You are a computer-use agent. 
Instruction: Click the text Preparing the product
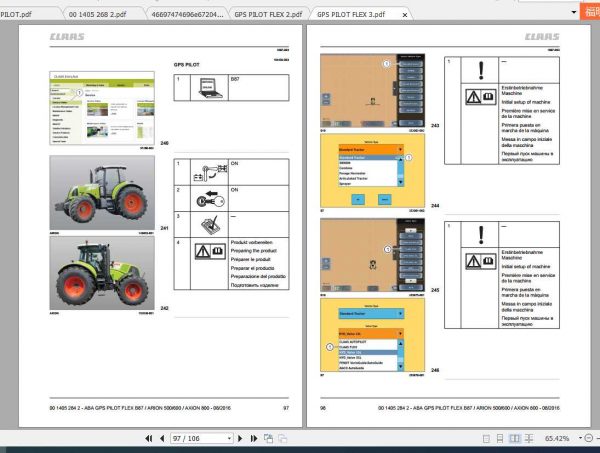[254, 251]
